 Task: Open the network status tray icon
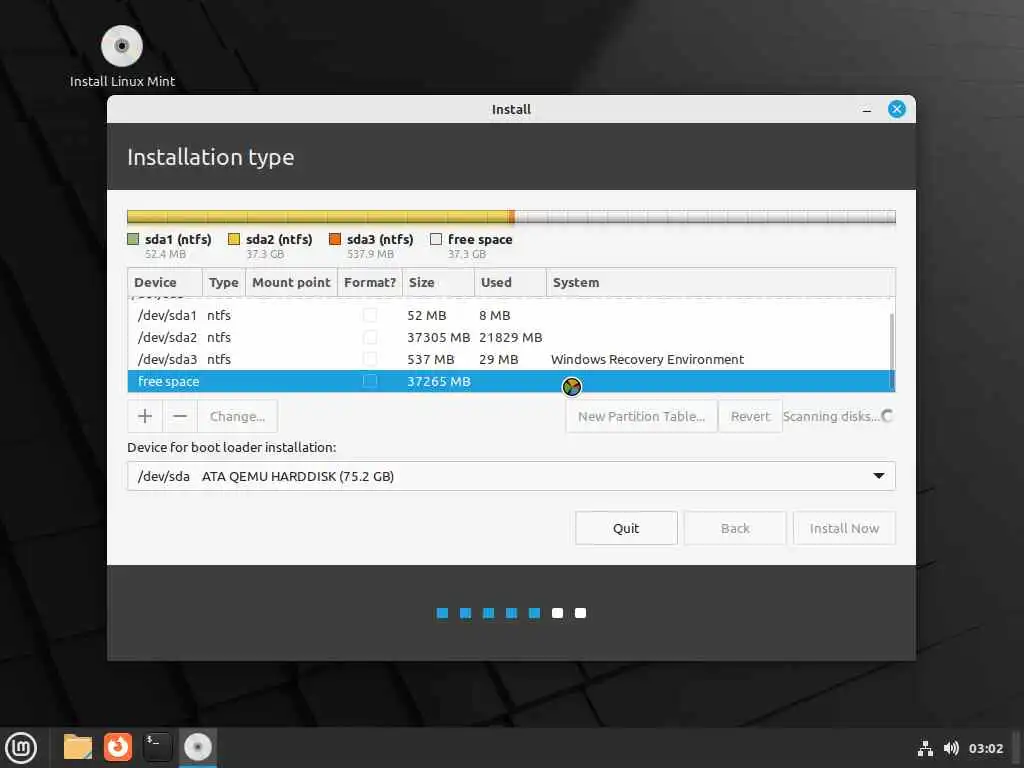point(925,748)
